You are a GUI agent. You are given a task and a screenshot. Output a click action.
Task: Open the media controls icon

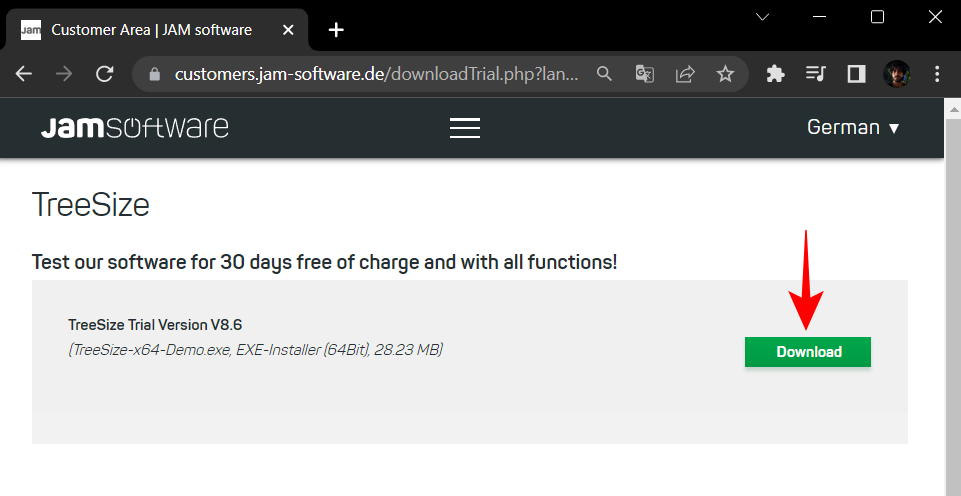[815, 74]
